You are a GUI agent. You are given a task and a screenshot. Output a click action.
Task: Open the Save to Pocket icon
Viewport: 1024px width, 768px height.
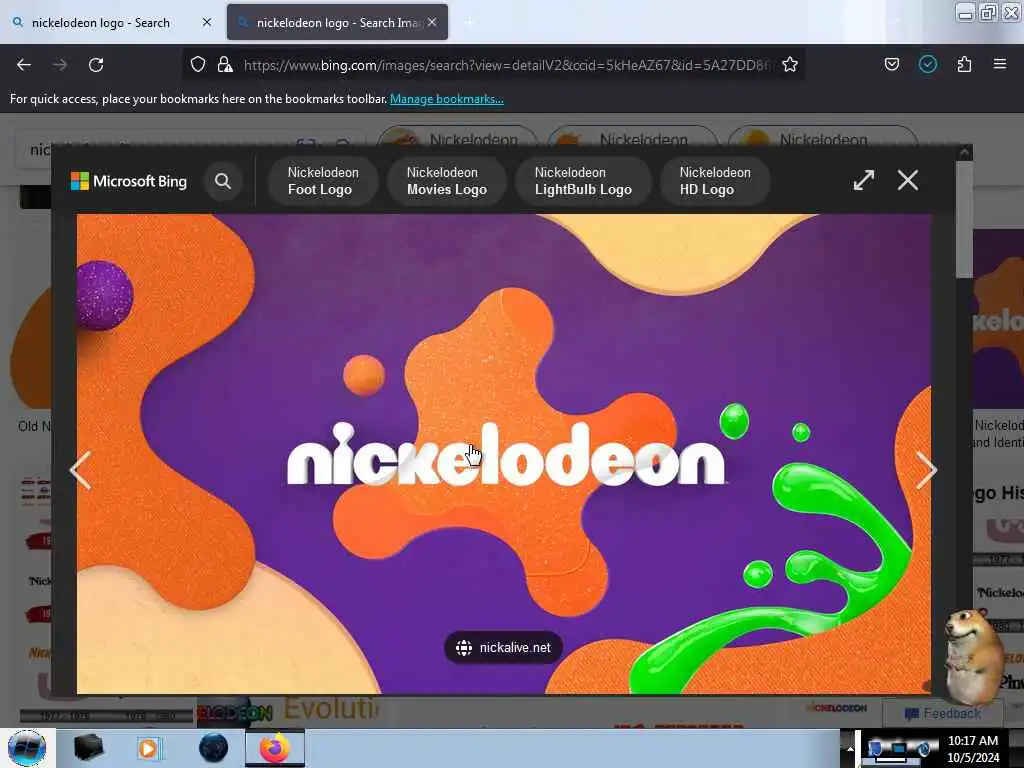point(891,65)
